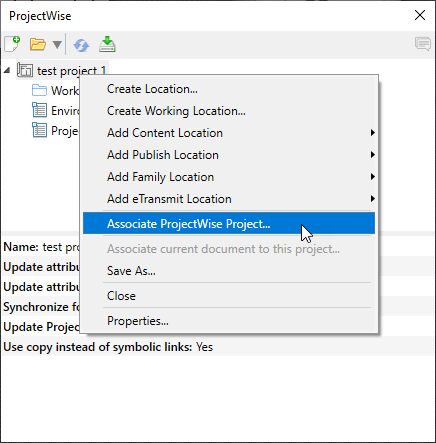Select Associate ProjectWise Project... menu item
436x443 pixels.
coord(229,223)
